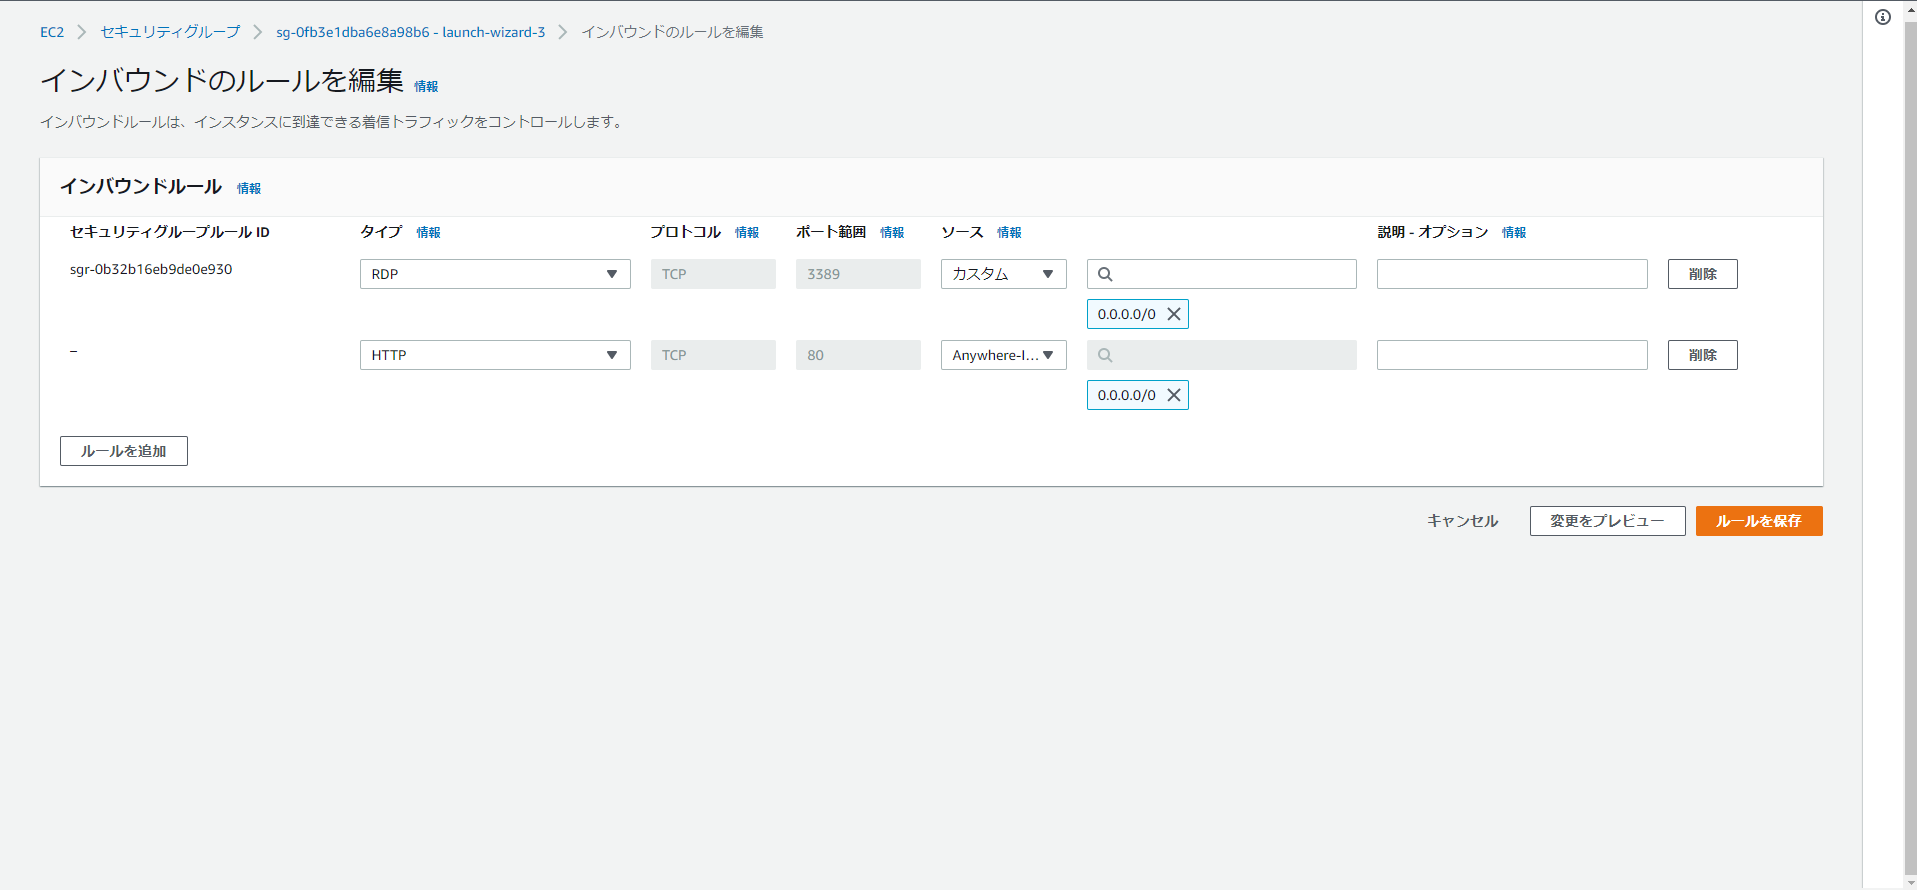Open the RDP type dropdown
1917x890 pixels.
pyautogui.click(x=495, y=274)
